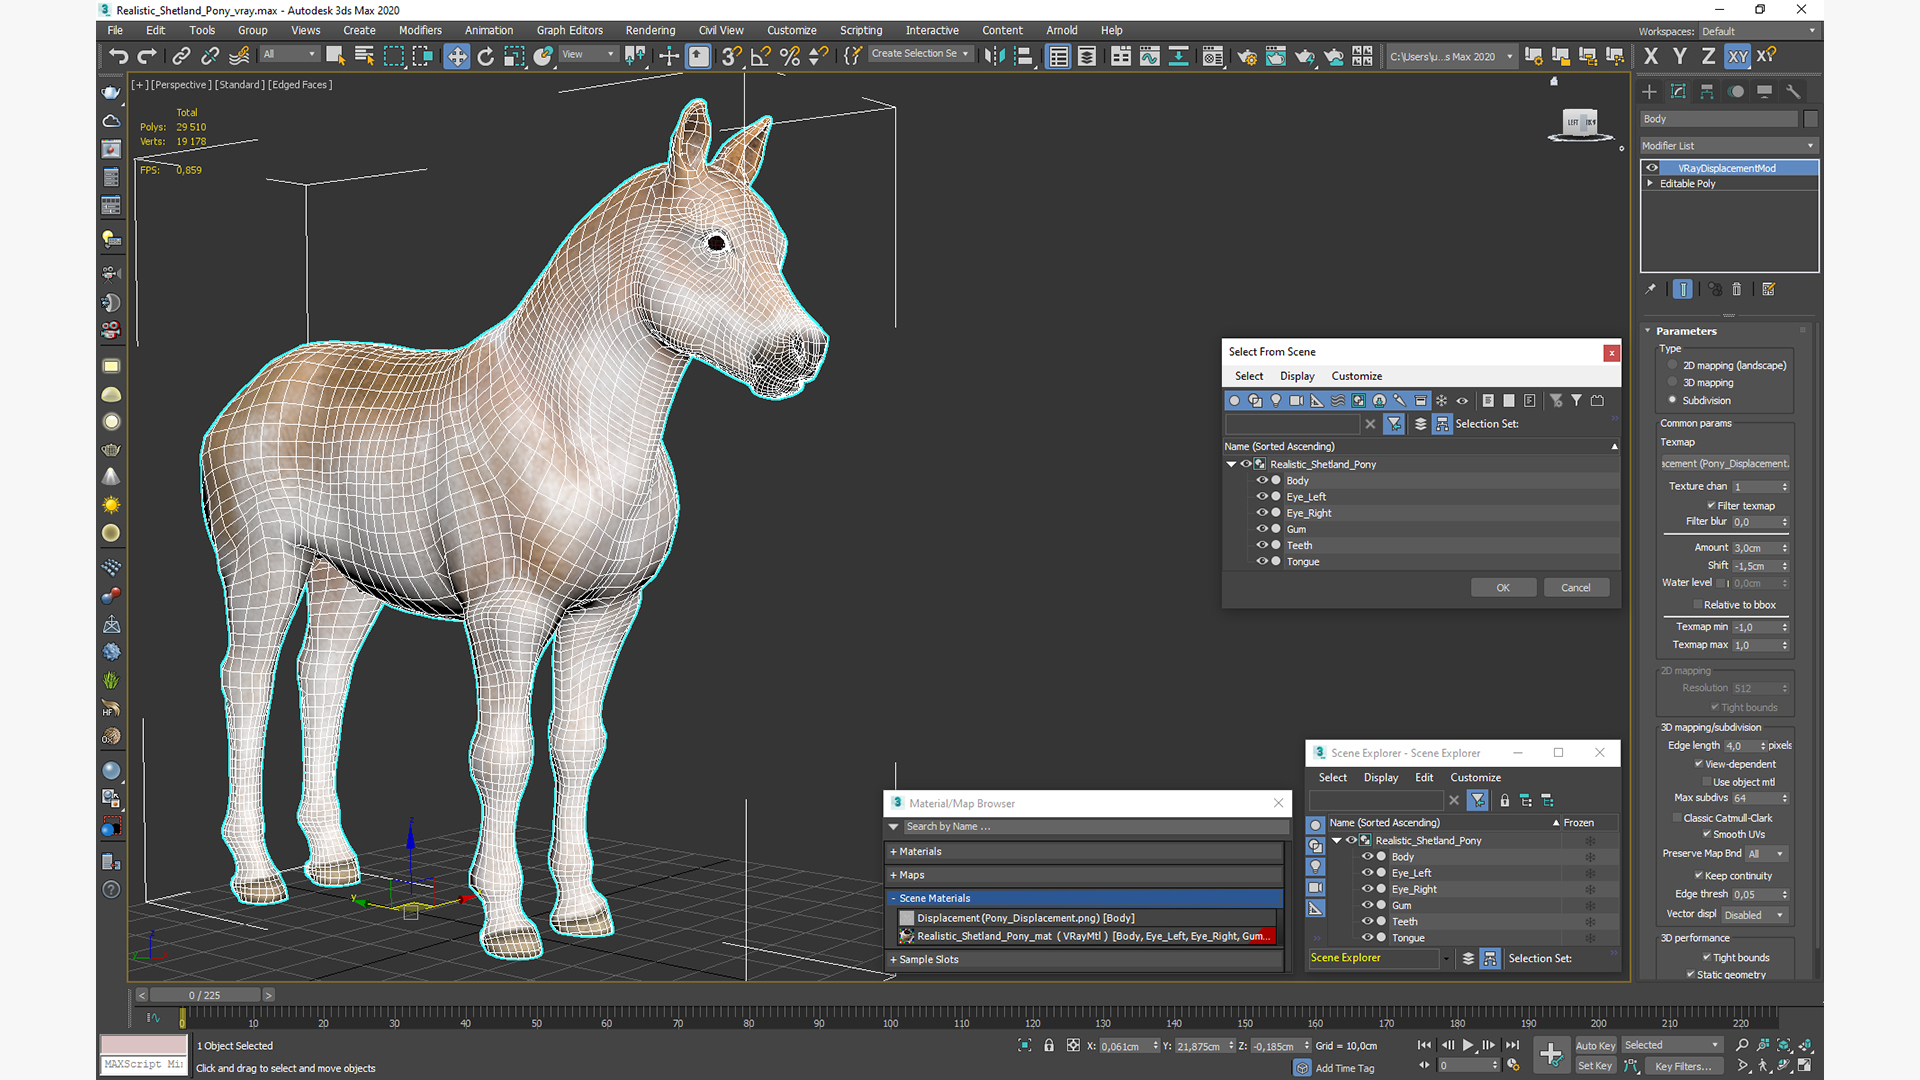The height and width of the screenshot is (1080, 1920).
Task: Click Zoom Extents Selected navigation icon
Action: tap(1784, 1045)
